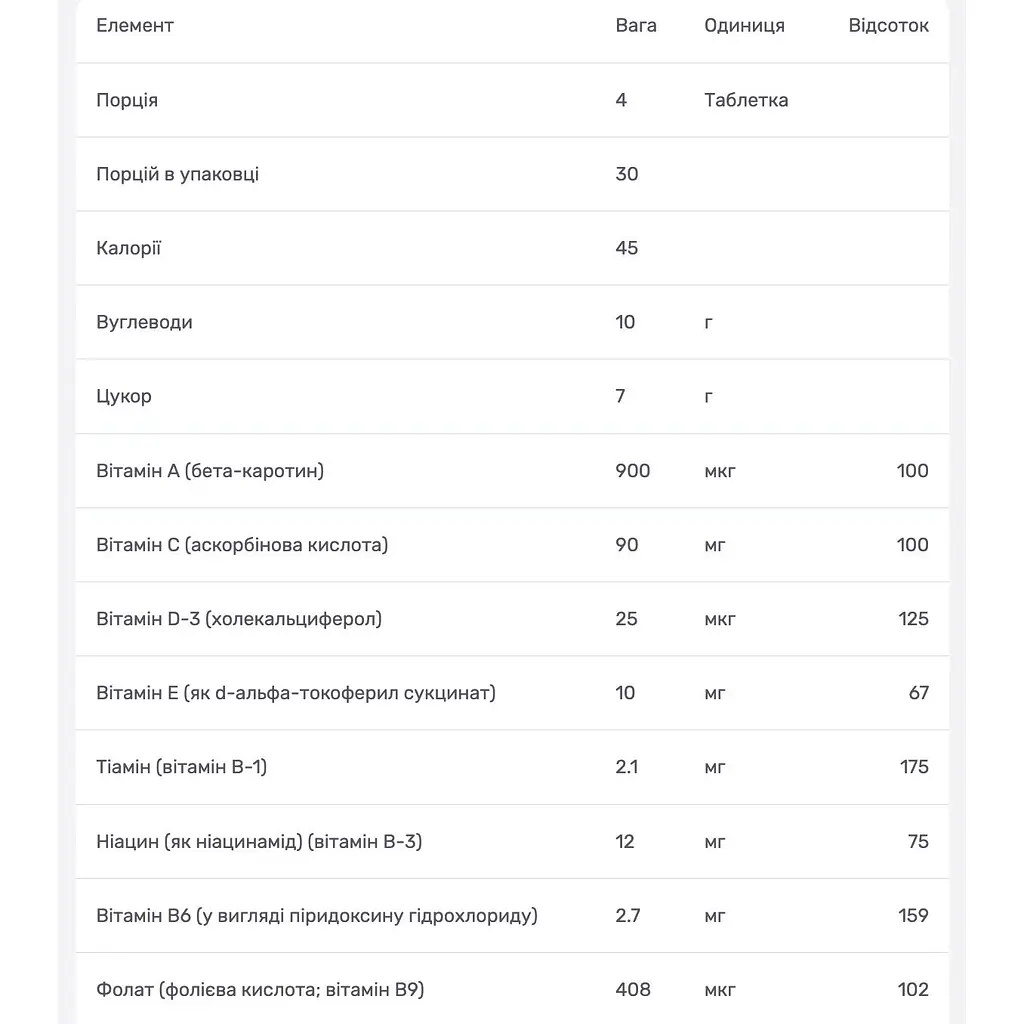This screenshot has height=1024, width=1024.
Task: Click Вітамін D-3 (холекальциферол) label
Action: tap(239, 618)
